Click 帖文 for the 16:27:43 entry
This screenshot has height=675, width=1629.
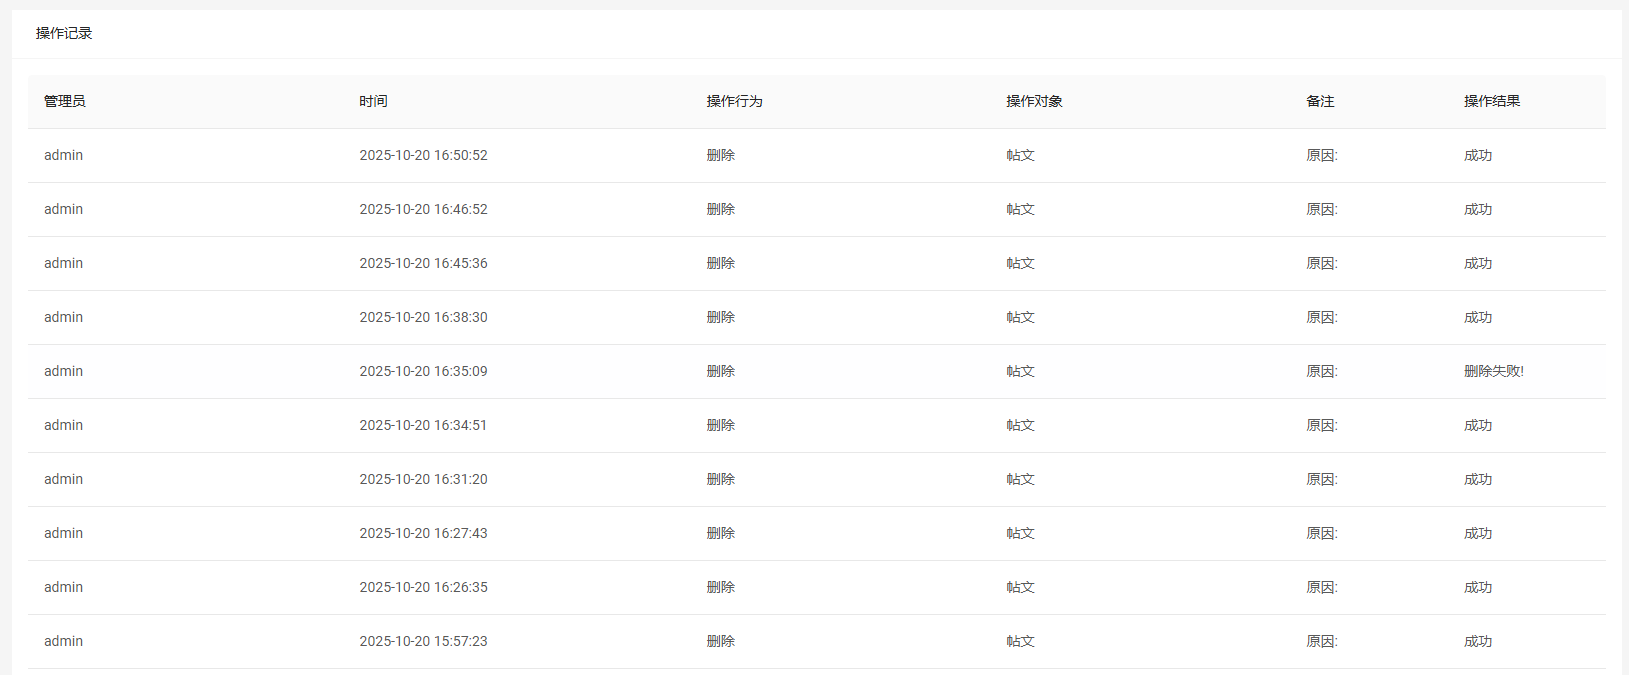pyautogui.click(x=1020, y=533)
